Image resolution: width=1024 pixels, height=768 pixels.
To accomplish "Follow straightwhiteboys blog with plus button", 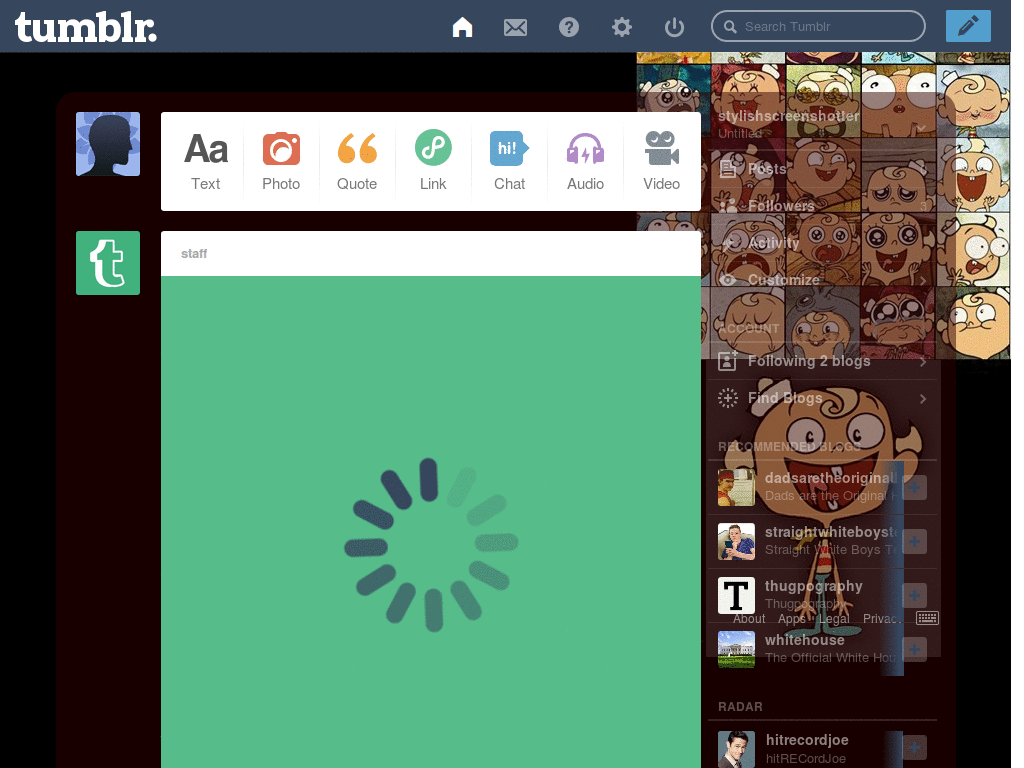I will 914,541.
